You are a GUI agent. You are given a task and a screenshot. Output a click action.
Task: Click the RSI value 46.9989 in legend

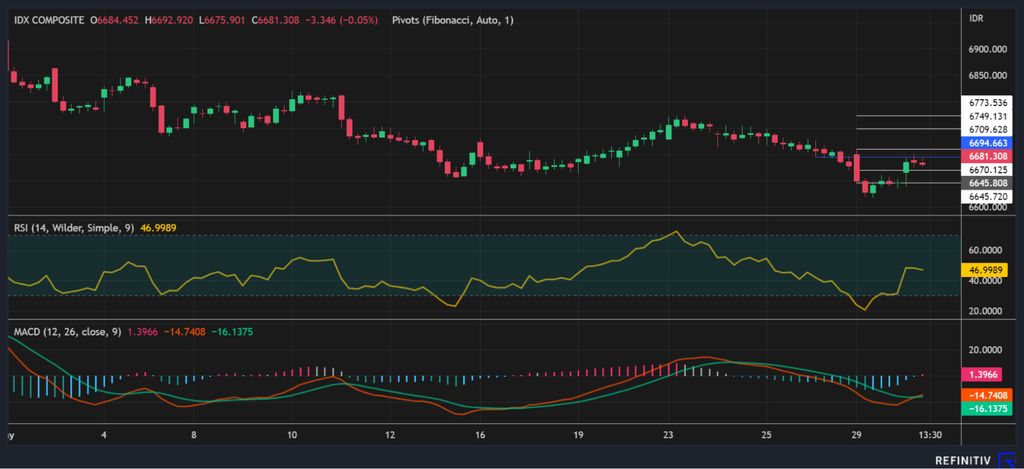click(x=158, y=227)
